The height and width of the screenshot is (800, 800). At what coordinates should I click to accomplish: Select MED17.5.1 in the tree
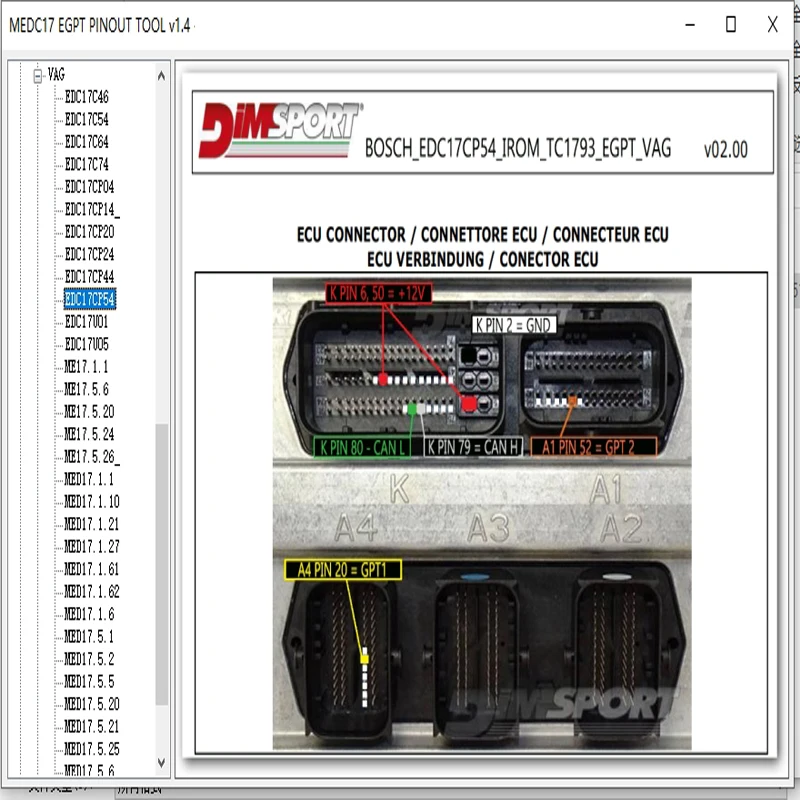coord(89,636)
